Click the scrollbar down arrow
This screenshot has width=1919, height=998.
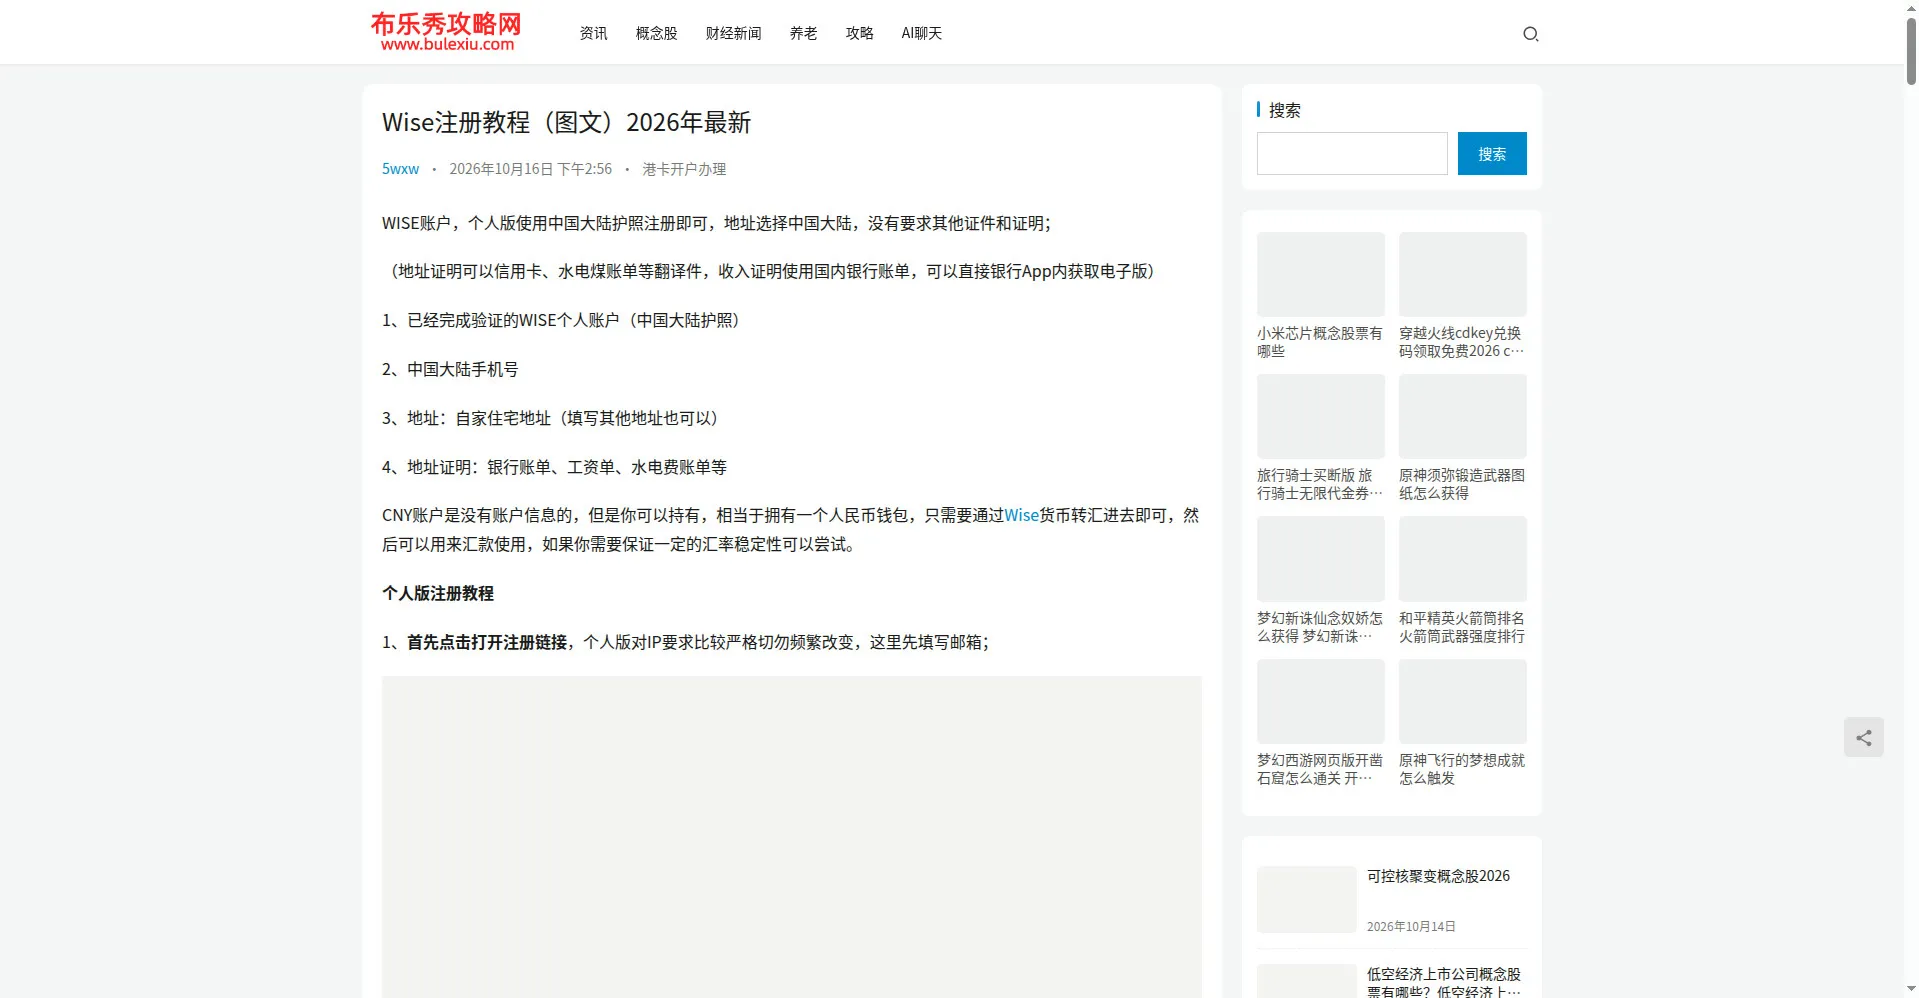point(1911,990)
